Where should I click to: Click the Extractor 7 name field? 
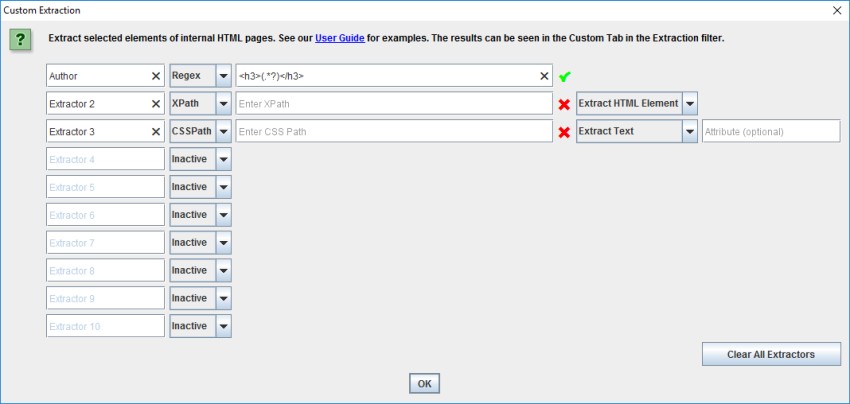click(x=105, y=242)
